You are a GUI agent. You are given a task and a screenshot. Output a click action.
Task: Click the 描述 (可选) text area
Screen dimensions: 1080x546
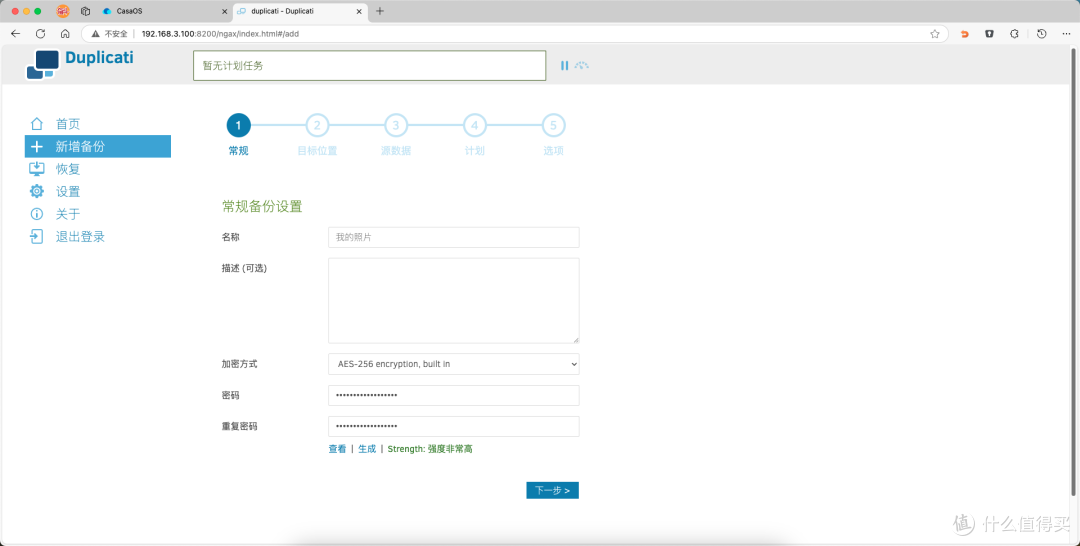[453, 301]
